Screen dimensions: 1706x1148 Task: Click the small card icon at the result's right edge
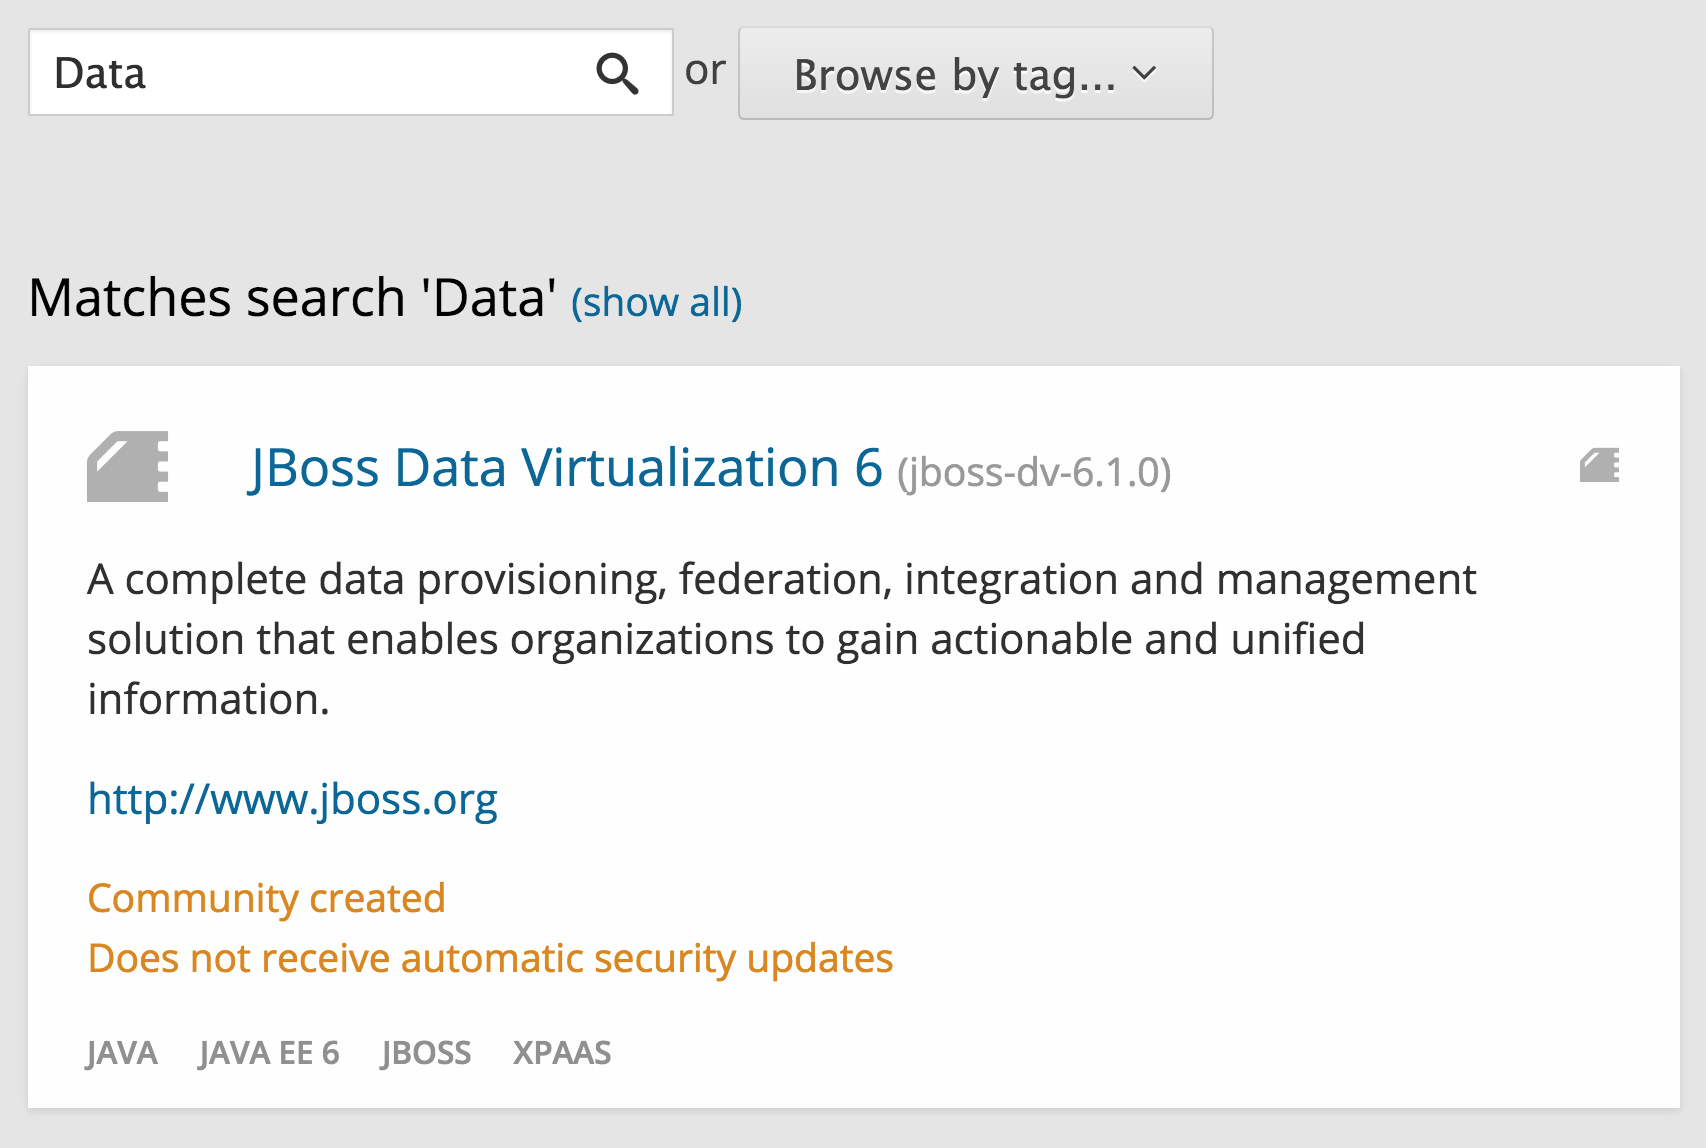[x=1600, y=465]
